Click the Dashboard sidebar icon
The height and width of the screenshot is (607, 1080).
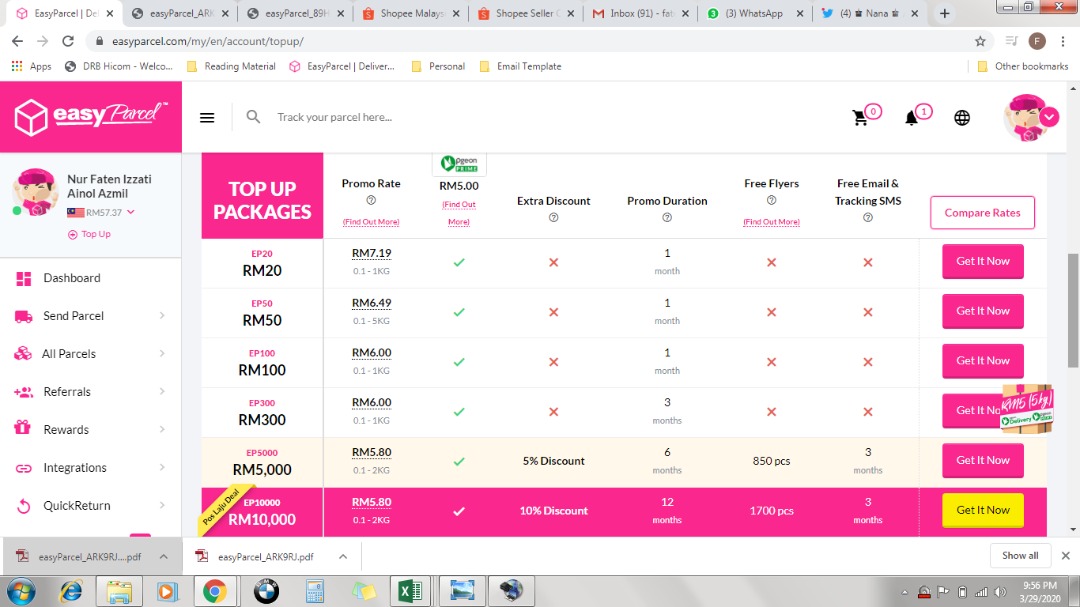tap(23, 278)
